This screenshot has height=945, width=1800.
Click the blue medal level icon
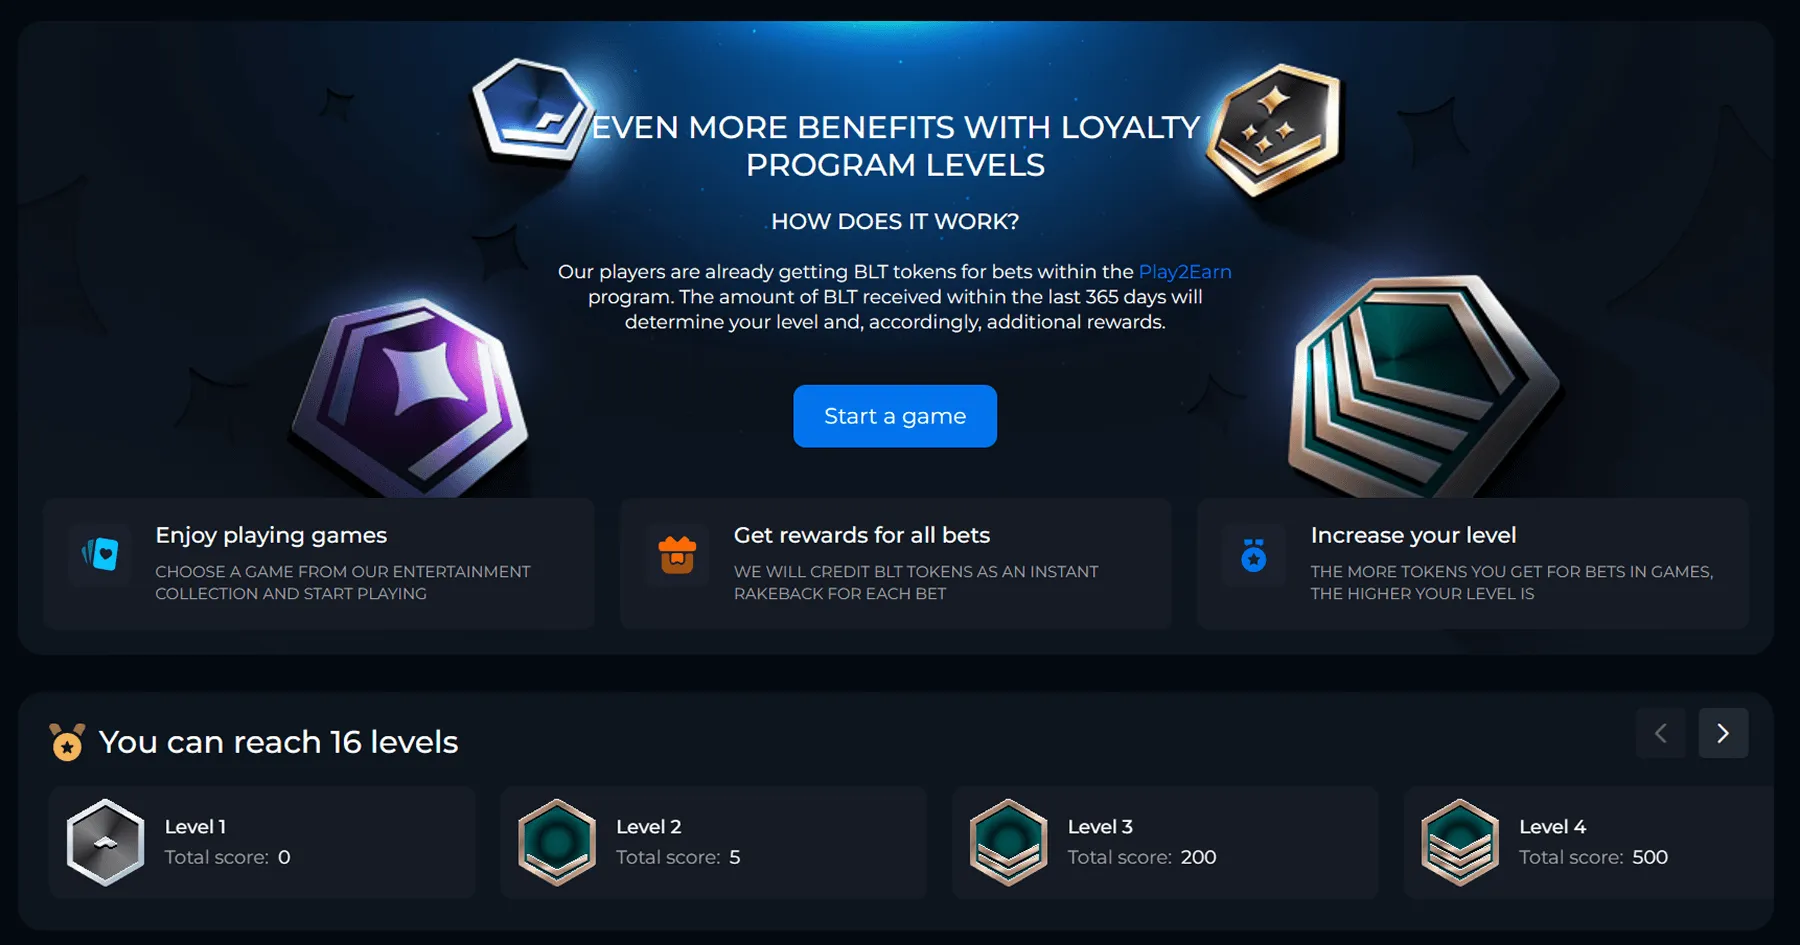1253,555
